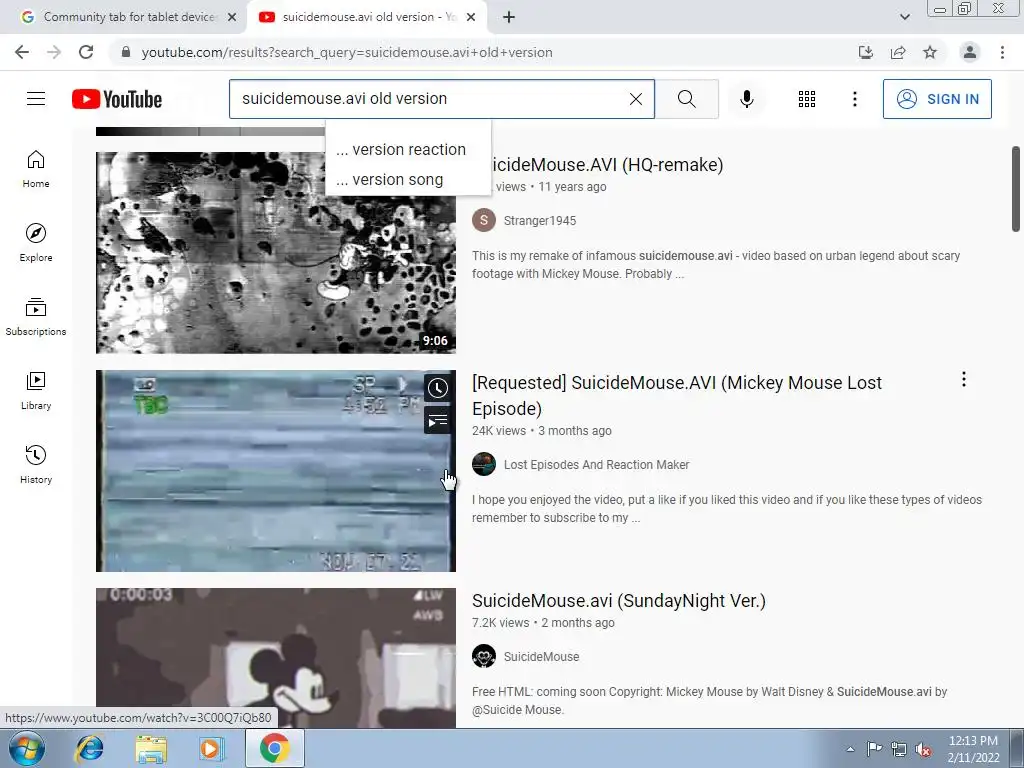1024x768 pixels.
Task: Go to the YouTube logo home link
Action: tap(117, 99)
